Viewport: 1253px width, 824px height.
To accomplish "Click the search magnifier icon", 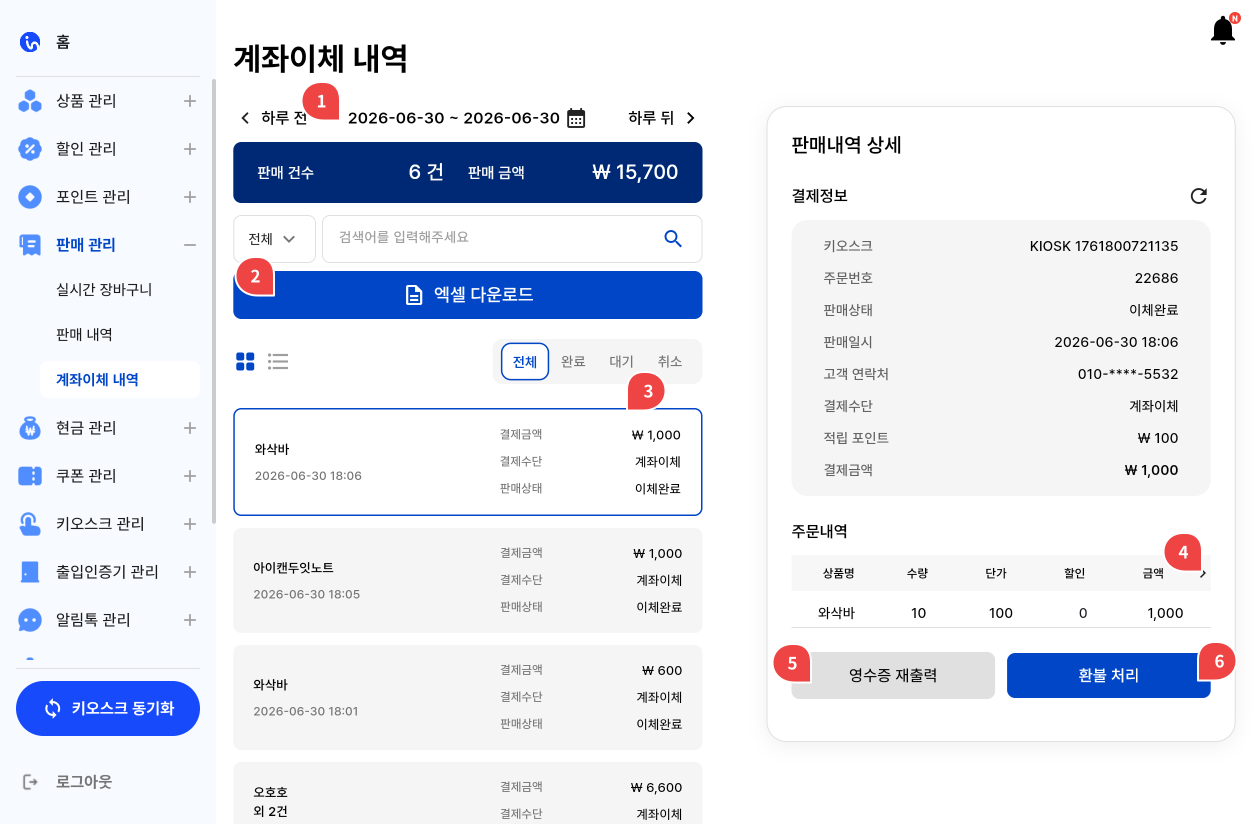I will click(673, 238).
